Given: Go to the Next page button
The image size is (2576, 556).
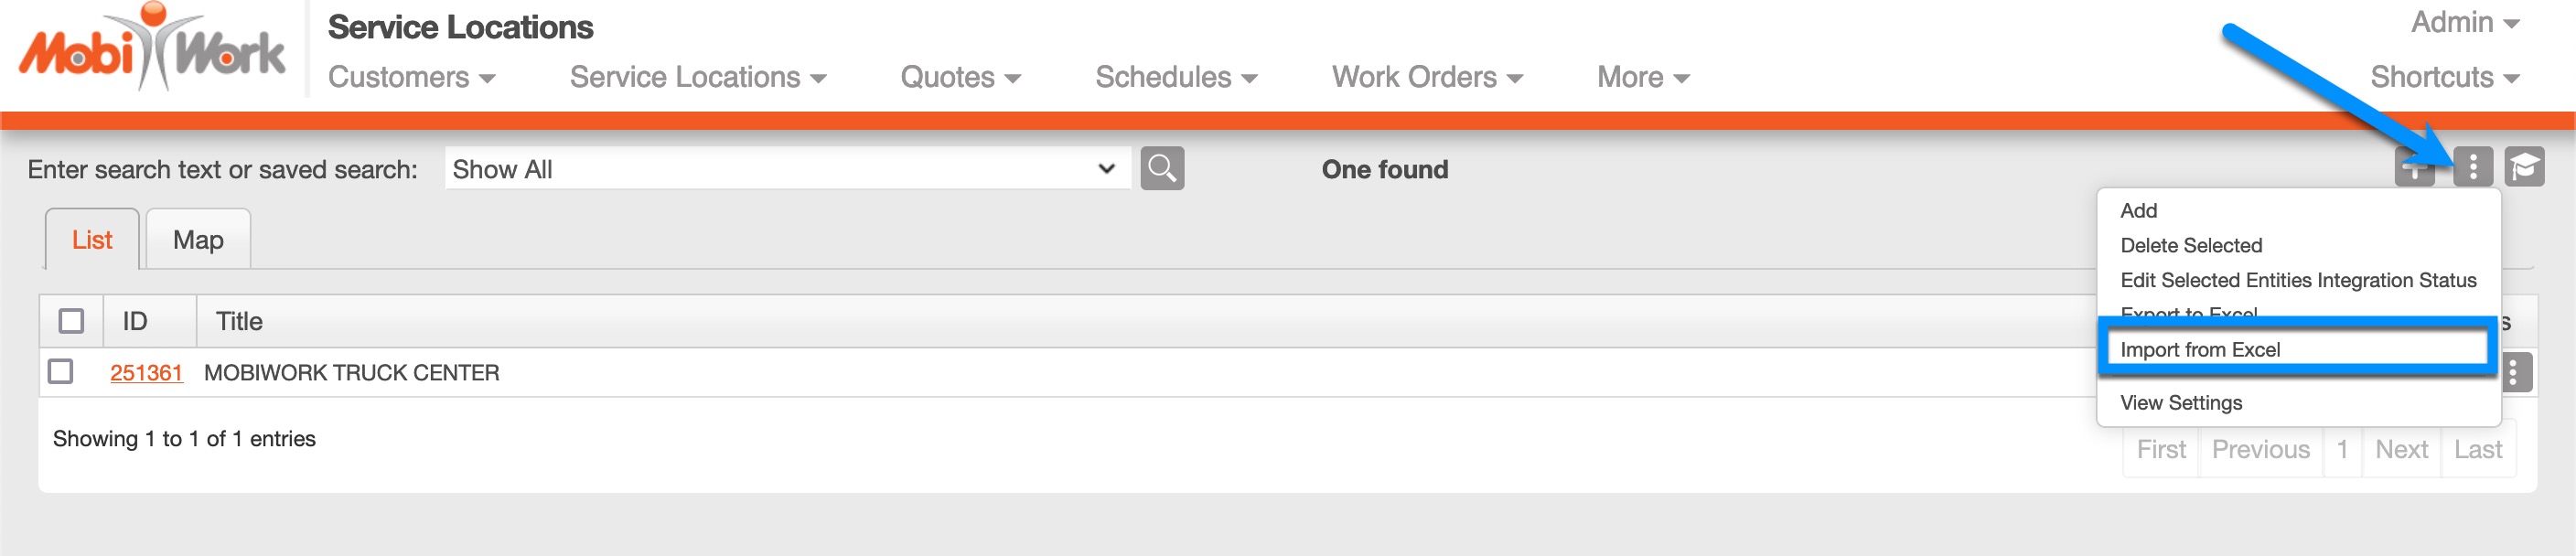Looking at the screenshot, I should [2400, 450].
